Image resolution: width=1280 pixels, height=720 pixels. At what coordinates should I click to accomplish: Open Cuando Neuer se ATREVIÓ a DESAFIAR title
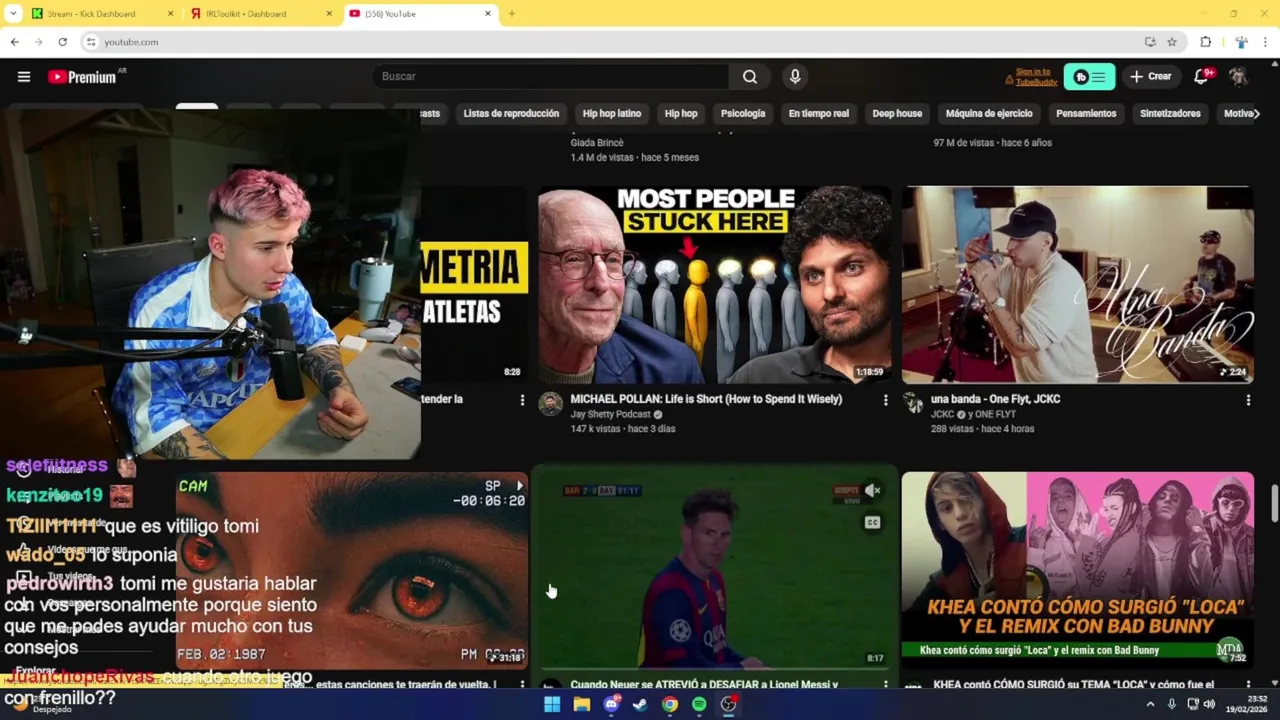coord(704,685)
